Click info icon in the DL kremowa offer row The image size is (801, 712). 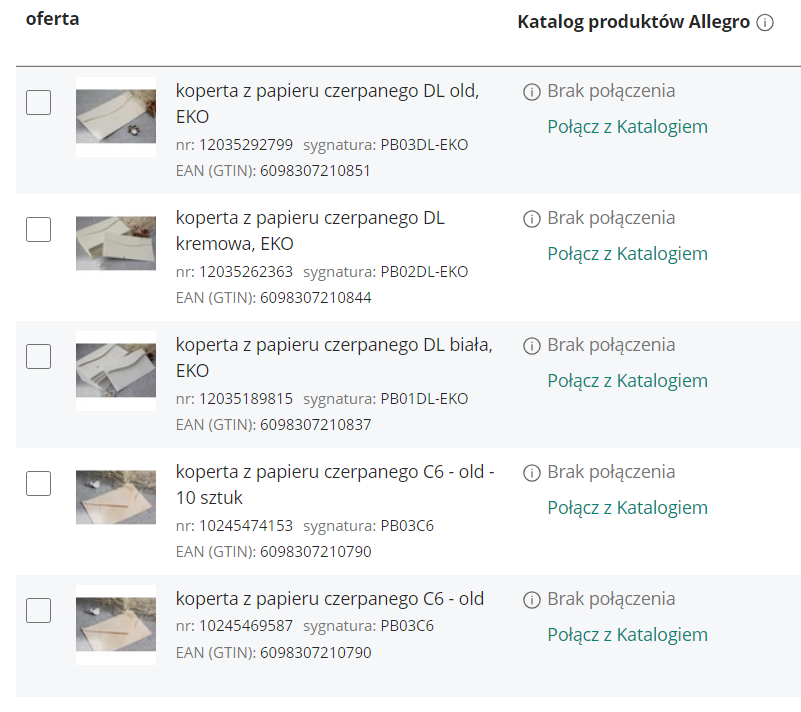[x=531, y=218]
